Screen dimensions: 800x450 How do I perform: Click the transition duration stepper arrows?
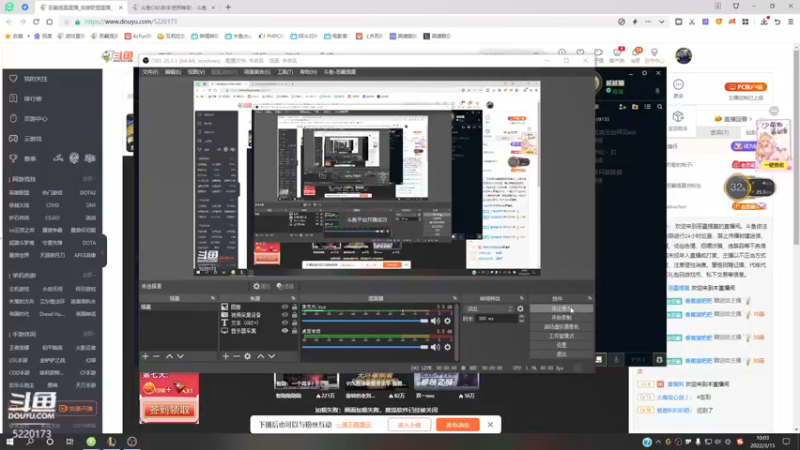click(x=521, y=318)
